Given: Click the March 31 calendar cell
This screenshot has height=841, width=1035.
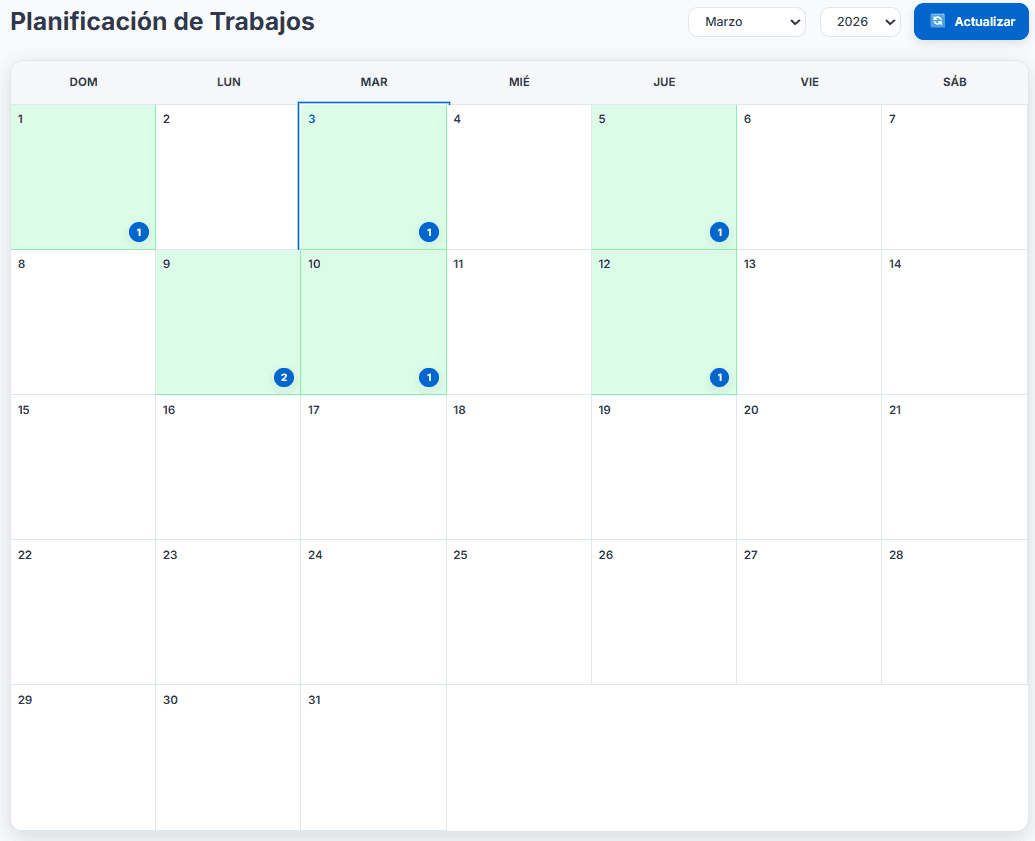Looking at the screenshot, I should click(374, 755).
